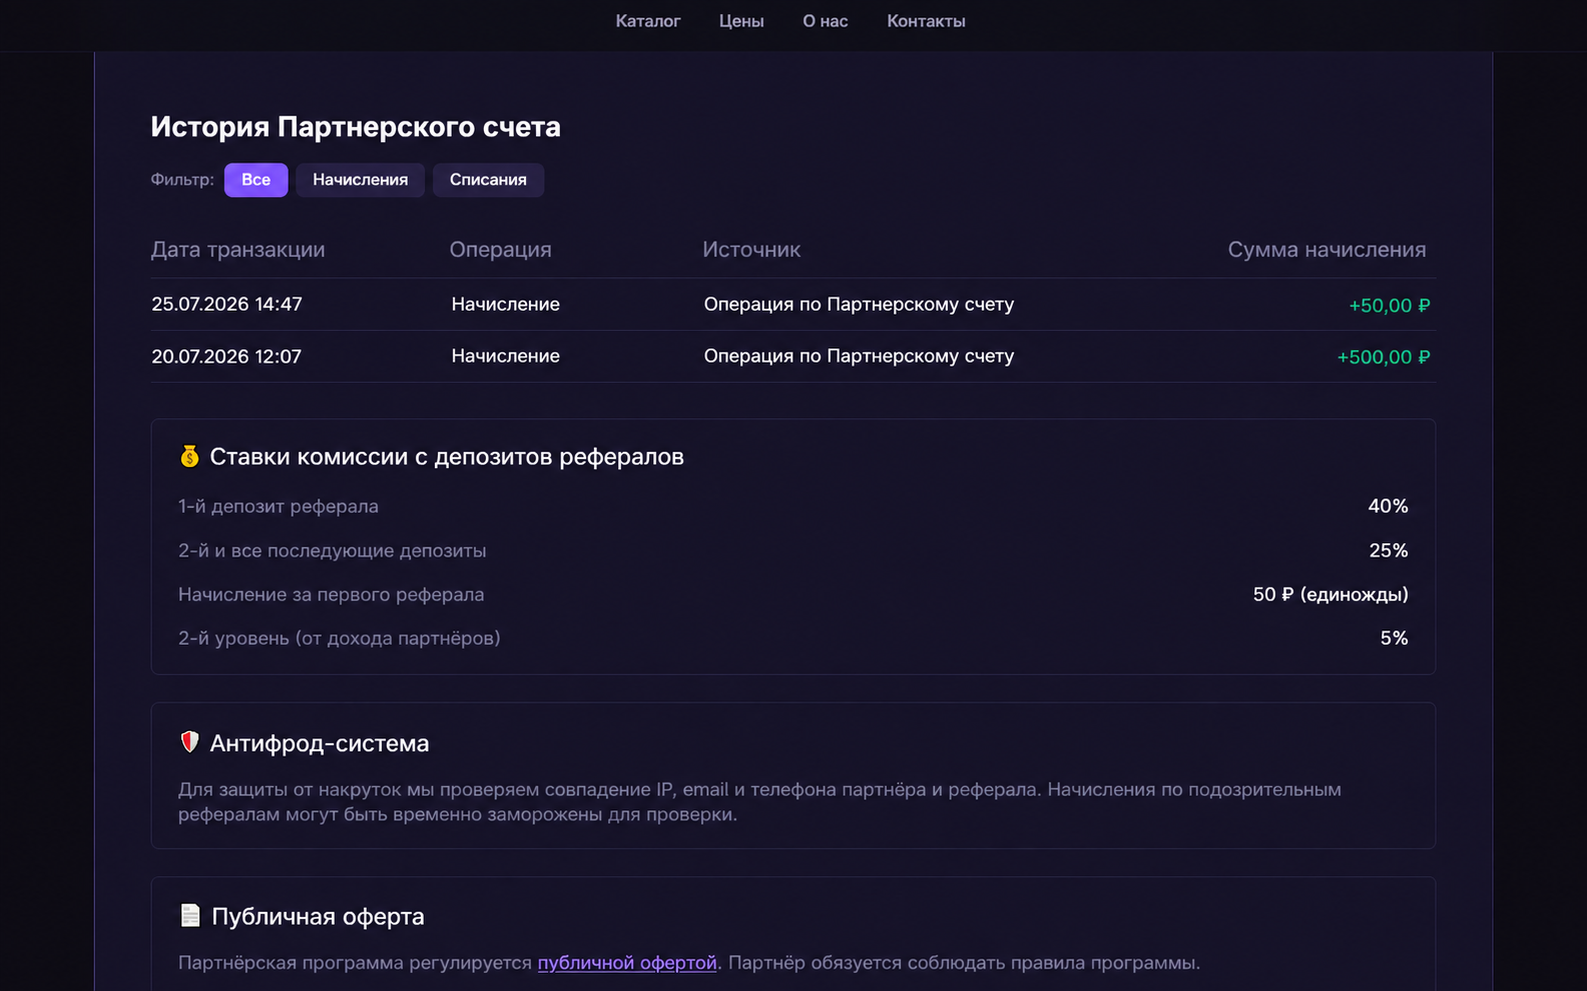Screen dimensions: 1587x991
Task: Click the 1-й депозит реферала label
Action: [278, 507]
